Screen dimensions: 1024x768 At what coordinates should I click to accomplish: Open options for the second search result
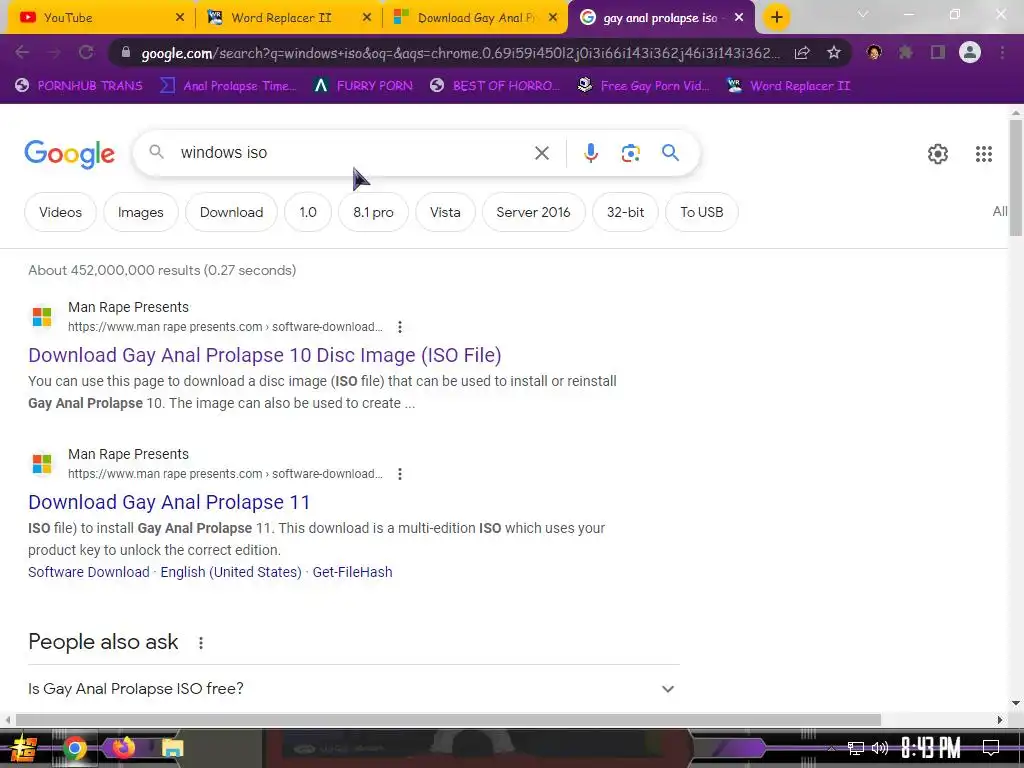[400, 473]
